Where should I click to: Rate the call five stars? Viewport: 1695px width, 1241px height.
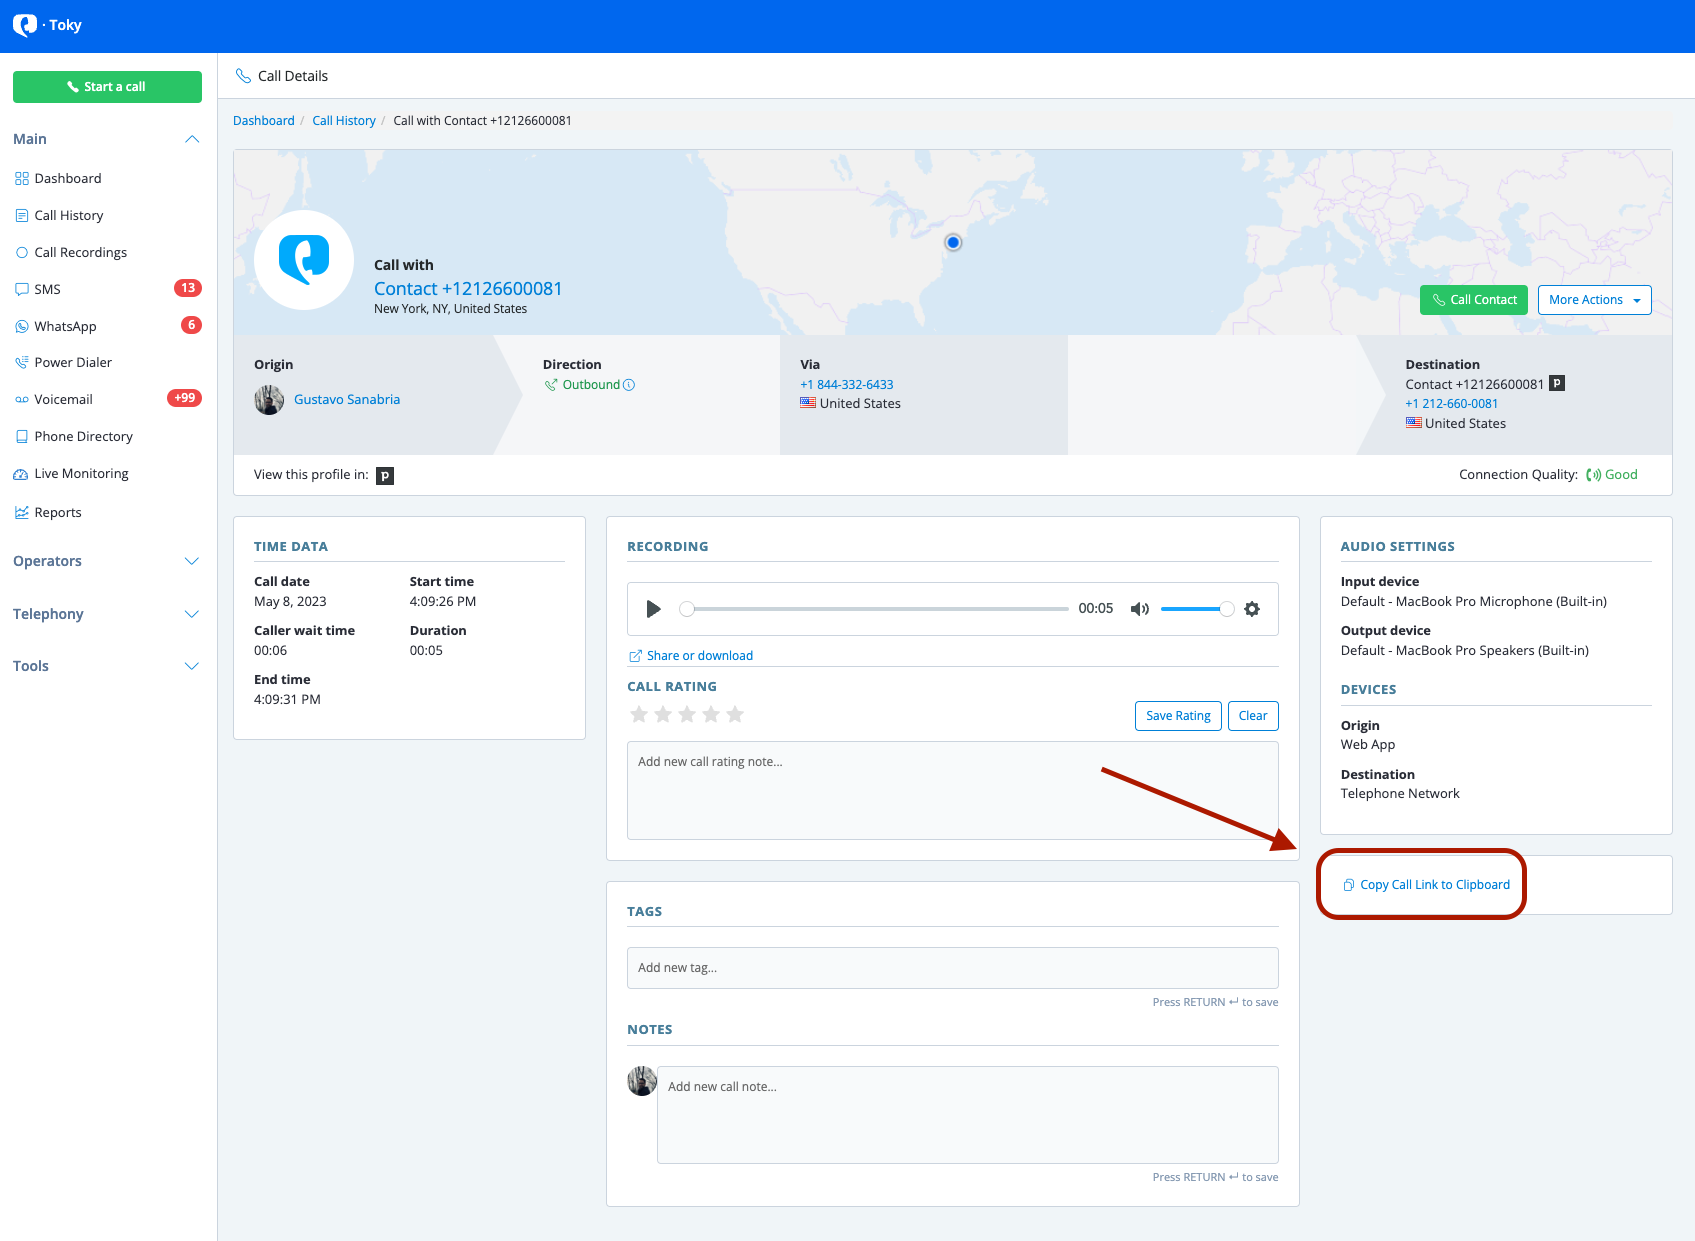pos(735,714)
